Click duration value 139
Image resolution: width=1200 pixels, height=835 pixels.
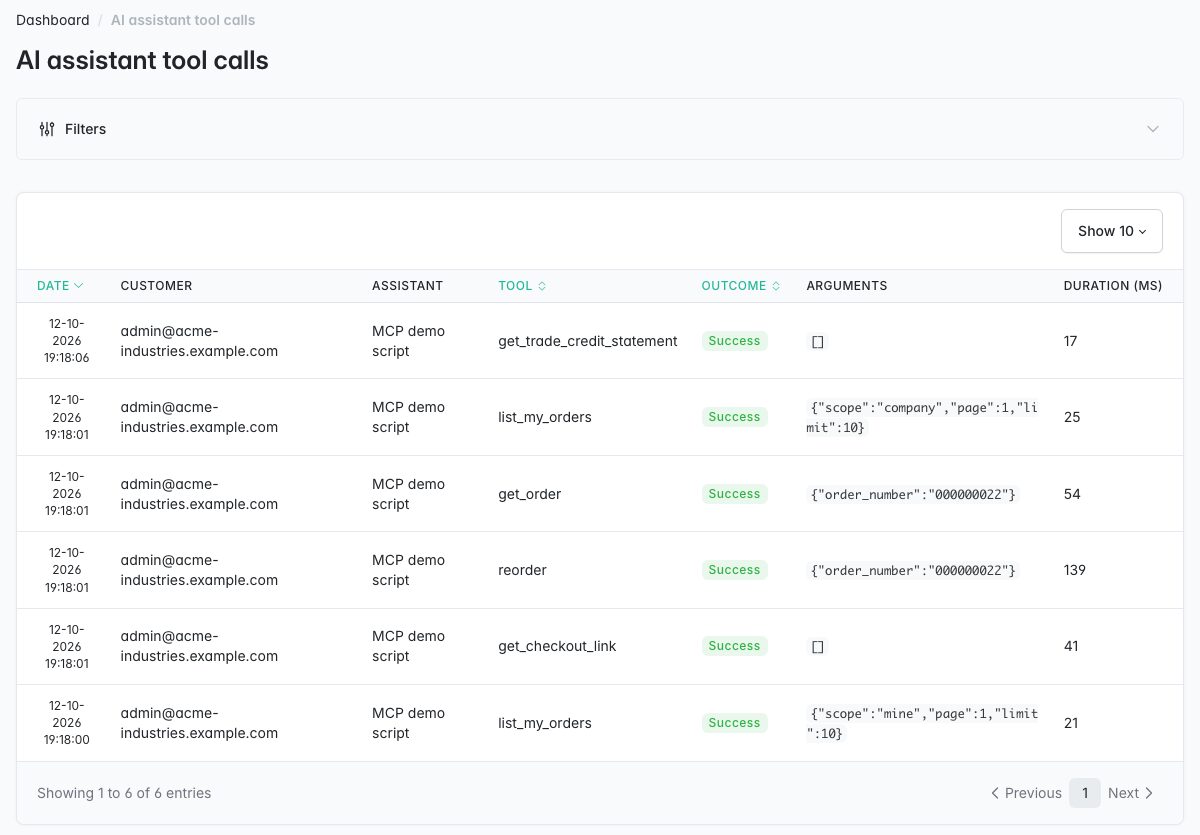[1074, 570]
